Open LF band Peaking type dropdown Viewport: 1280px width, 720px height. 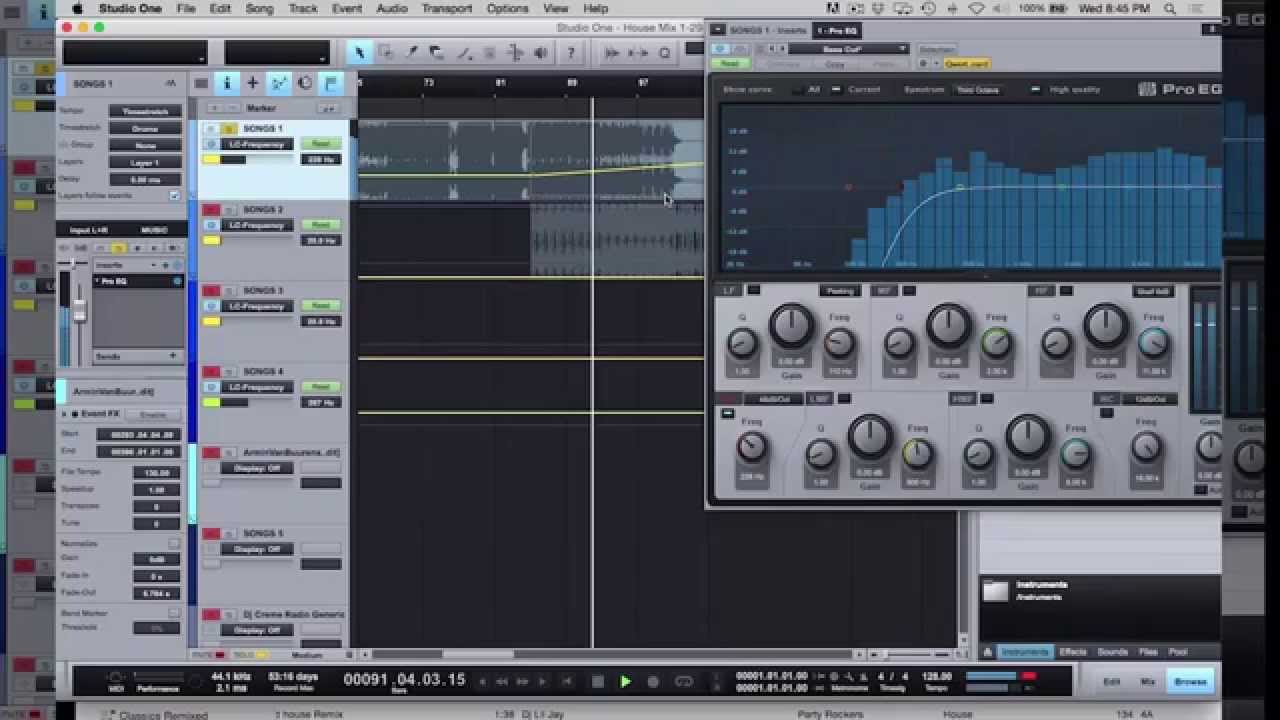point(840,291)
